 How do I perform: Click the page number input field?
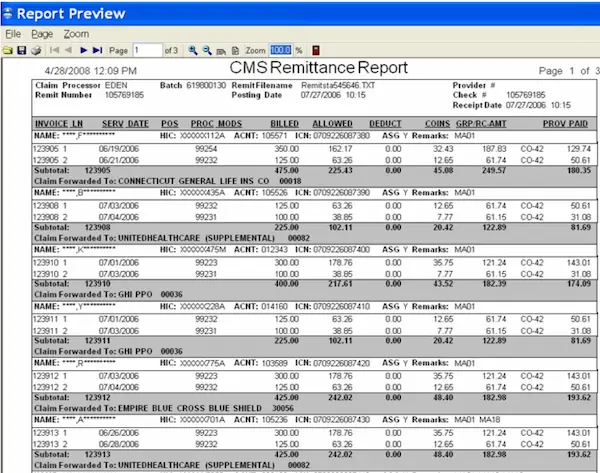(147, 50)
